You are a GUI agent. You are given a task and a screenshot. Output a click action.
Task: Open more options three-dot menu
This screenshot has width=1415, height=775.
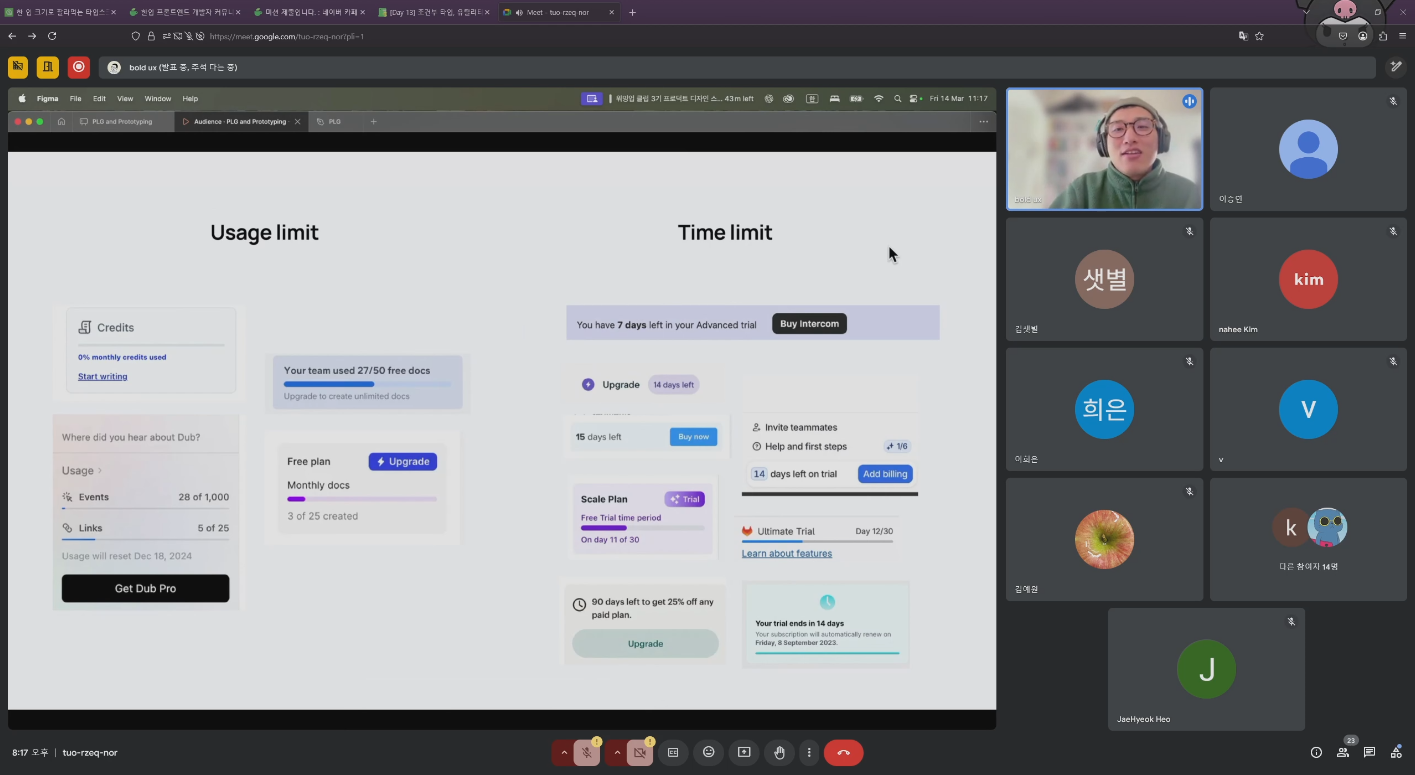pyautogui.click(x=809, y=753)
